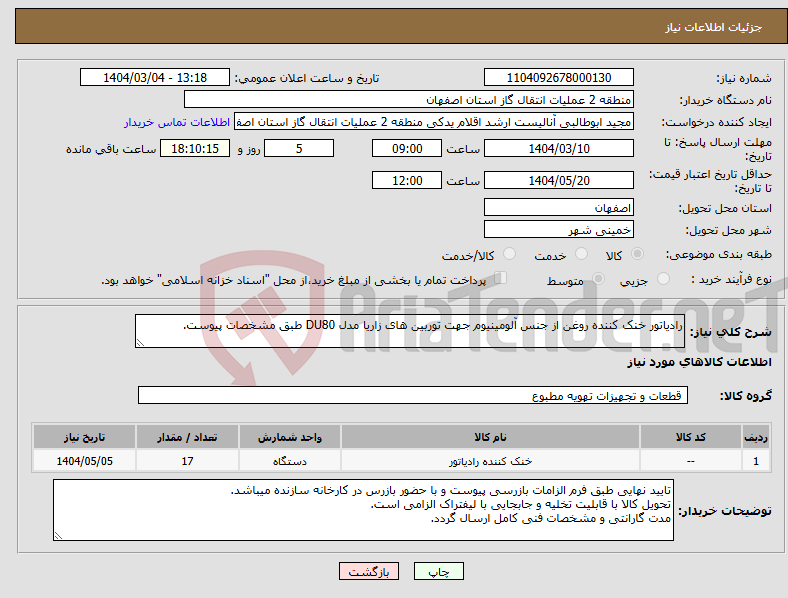The width and height of the screenshot is (788, 598).
Task: Click the واحد شمارش column header
Action: point(290,437)
